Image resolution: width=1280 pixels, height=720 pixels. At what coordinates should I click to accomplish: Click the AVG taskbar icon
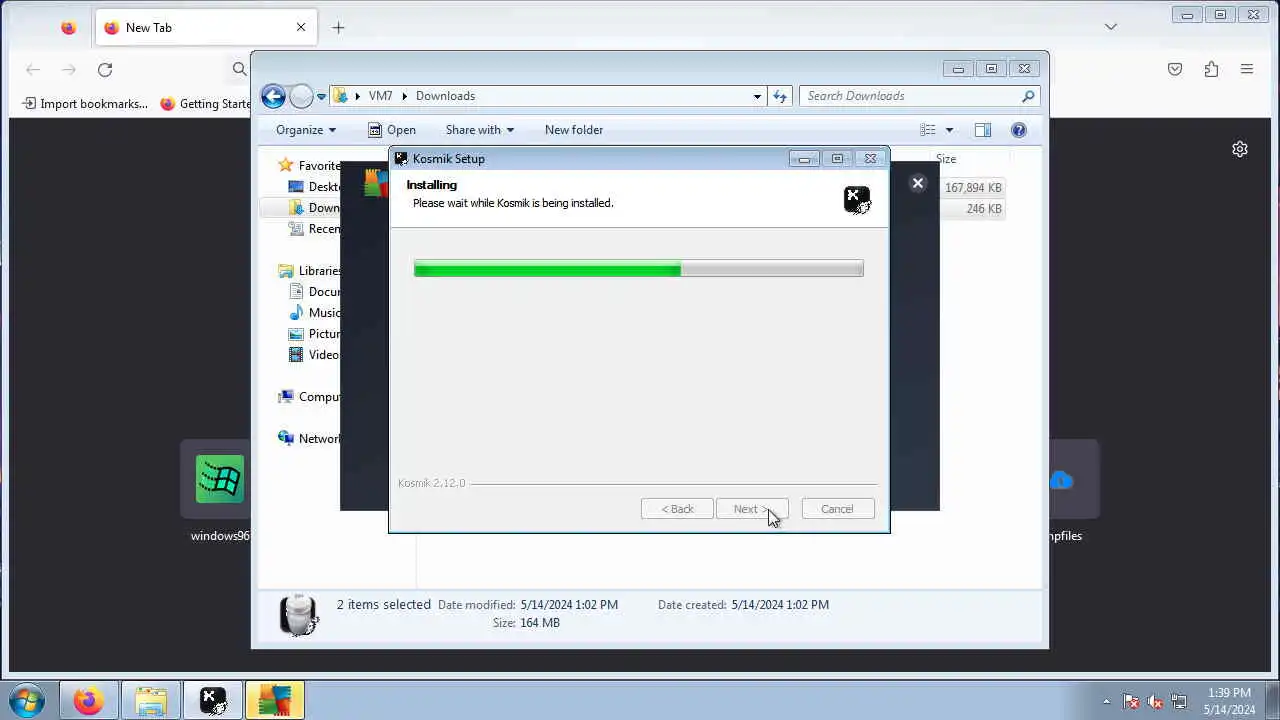pos(274,701)
